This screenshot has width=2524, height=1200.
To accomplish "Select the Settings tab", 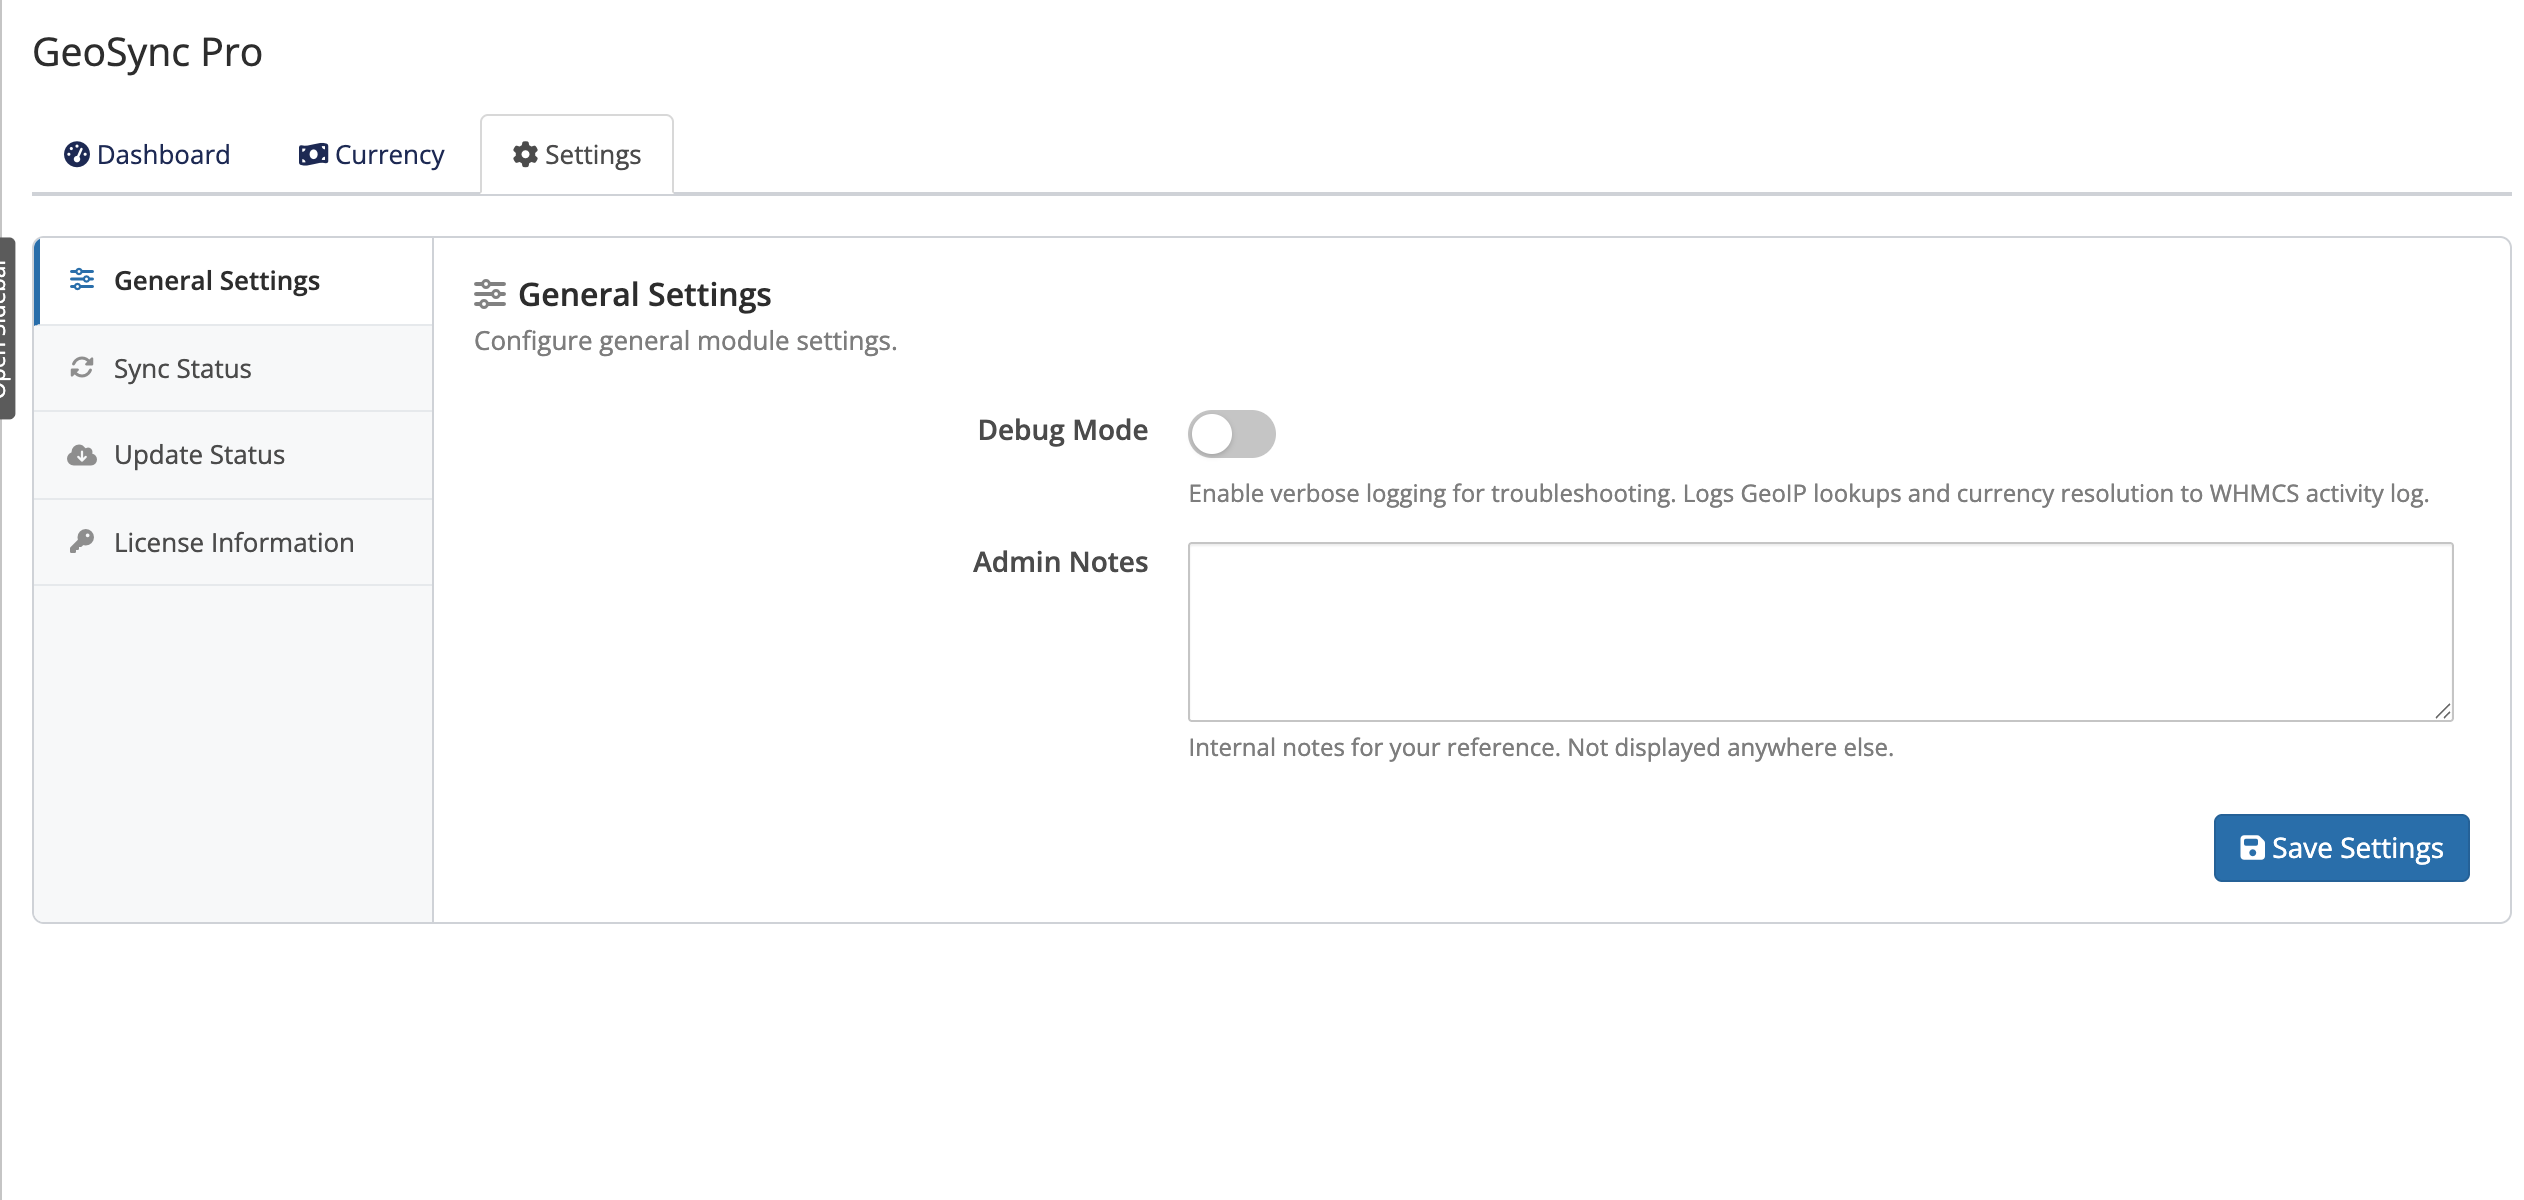I will click(x=577, y=154).
